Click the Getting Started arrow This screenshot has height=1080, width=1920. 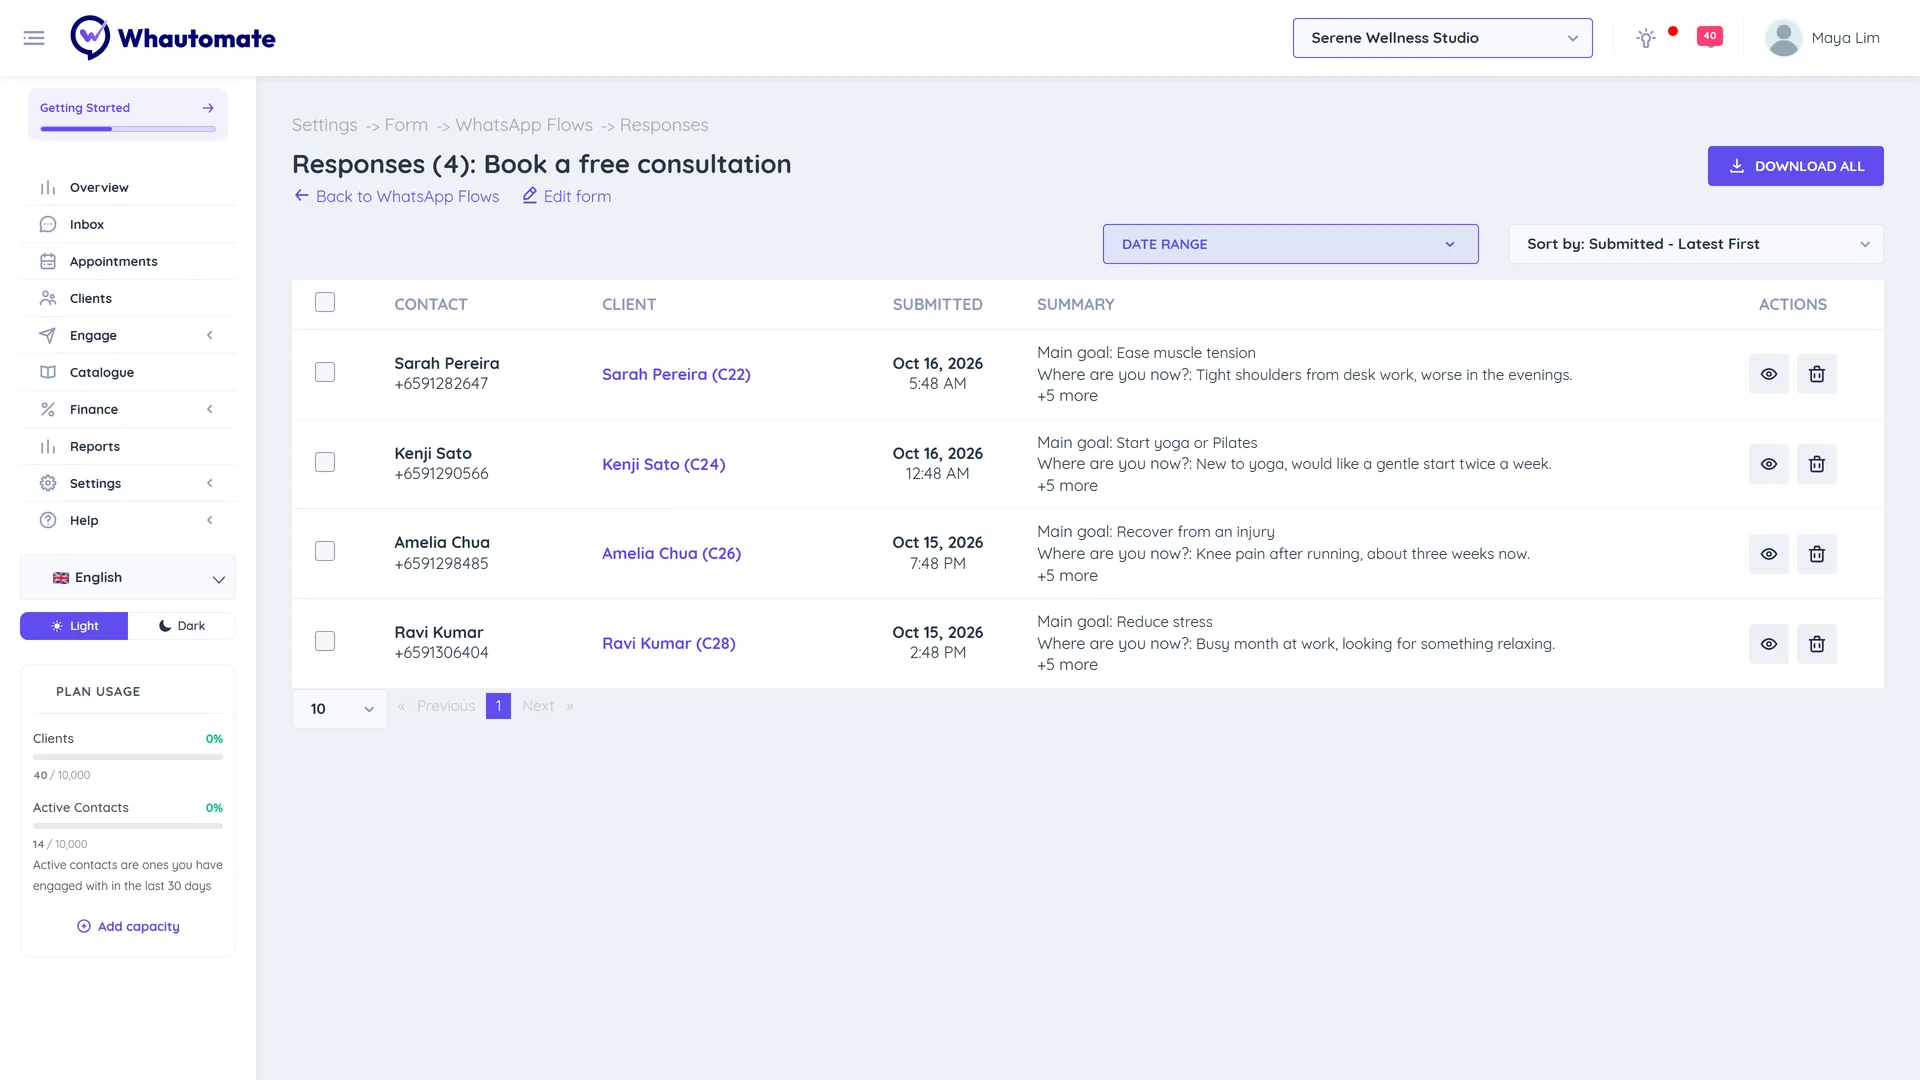click(x=208, y=108)
